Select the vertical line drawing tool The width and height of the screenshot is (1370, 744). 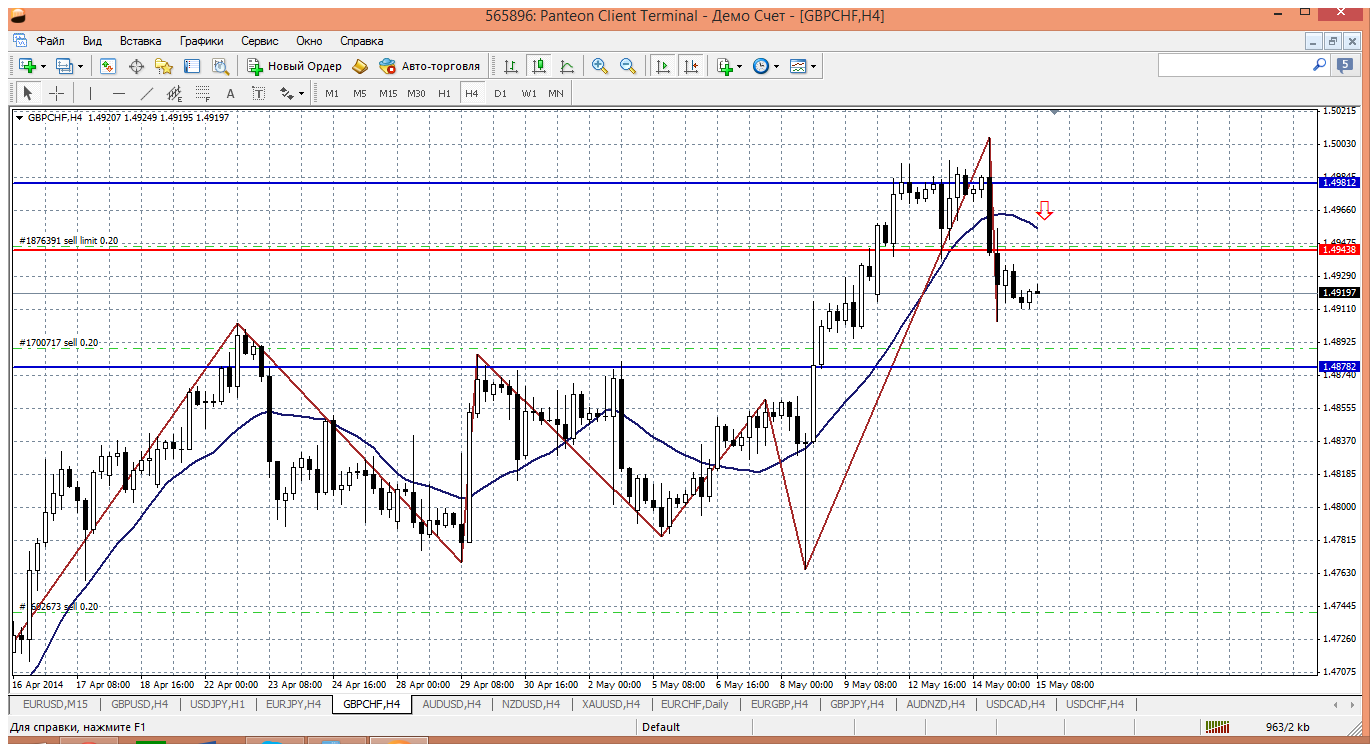coord(90,93)
